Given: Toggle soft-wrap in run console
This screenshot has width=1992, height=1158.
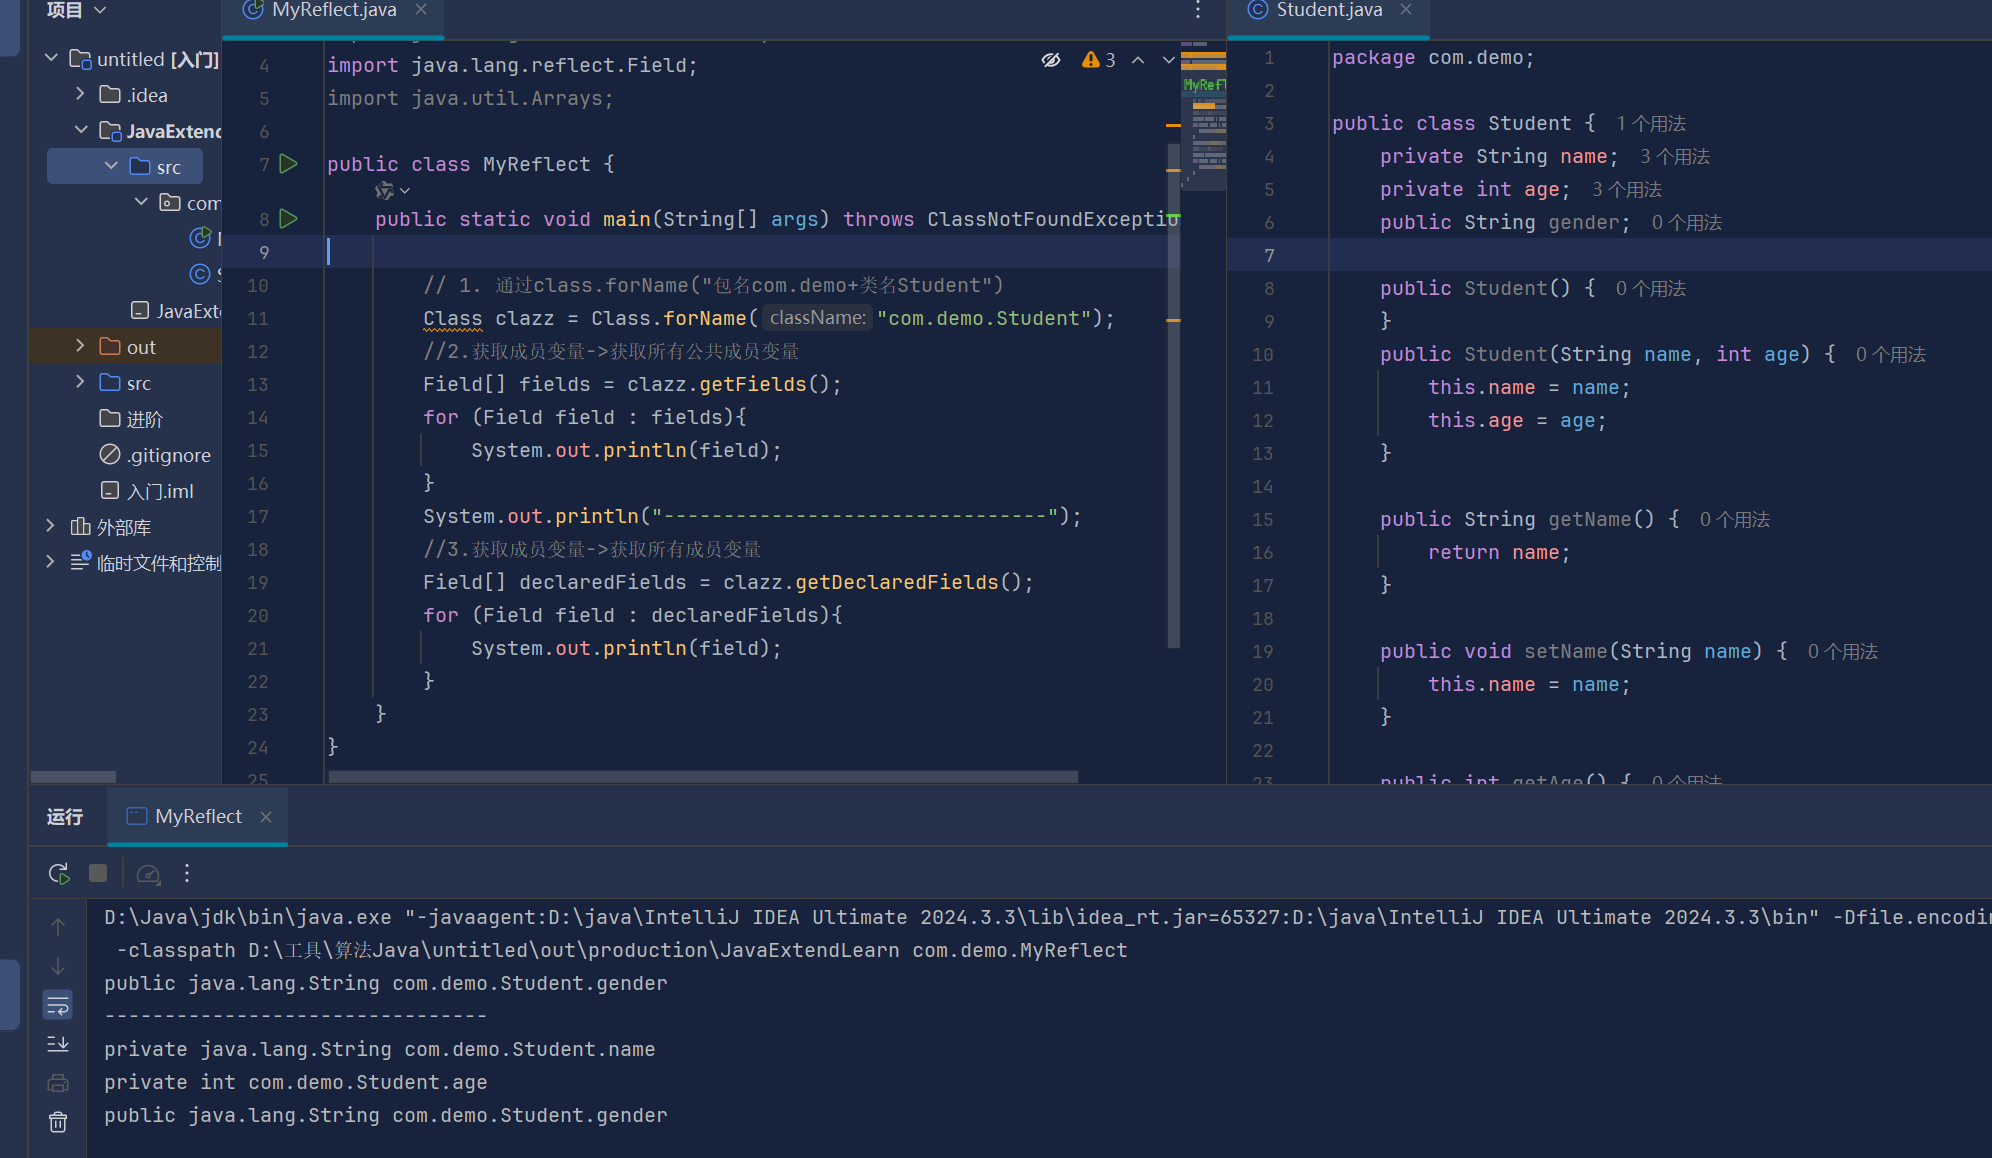Looking at the screenshot, I should [58, 1005].
